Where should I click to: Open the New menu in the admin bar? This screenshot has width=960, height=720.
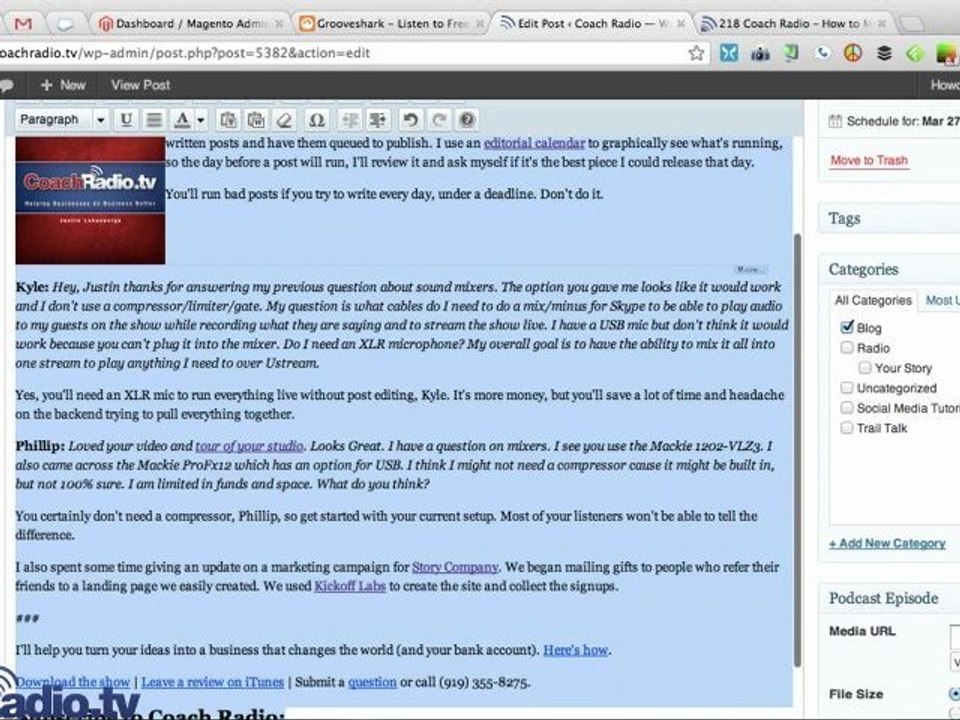[63, 86]
